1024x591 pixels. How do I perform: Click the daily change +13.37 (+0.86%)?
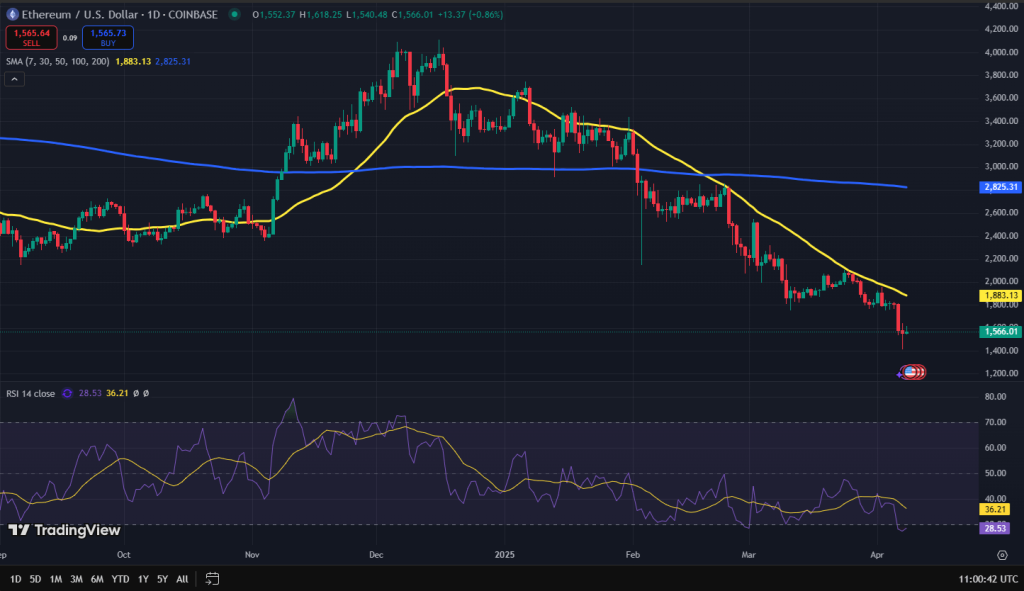click(x=470, y=14)
